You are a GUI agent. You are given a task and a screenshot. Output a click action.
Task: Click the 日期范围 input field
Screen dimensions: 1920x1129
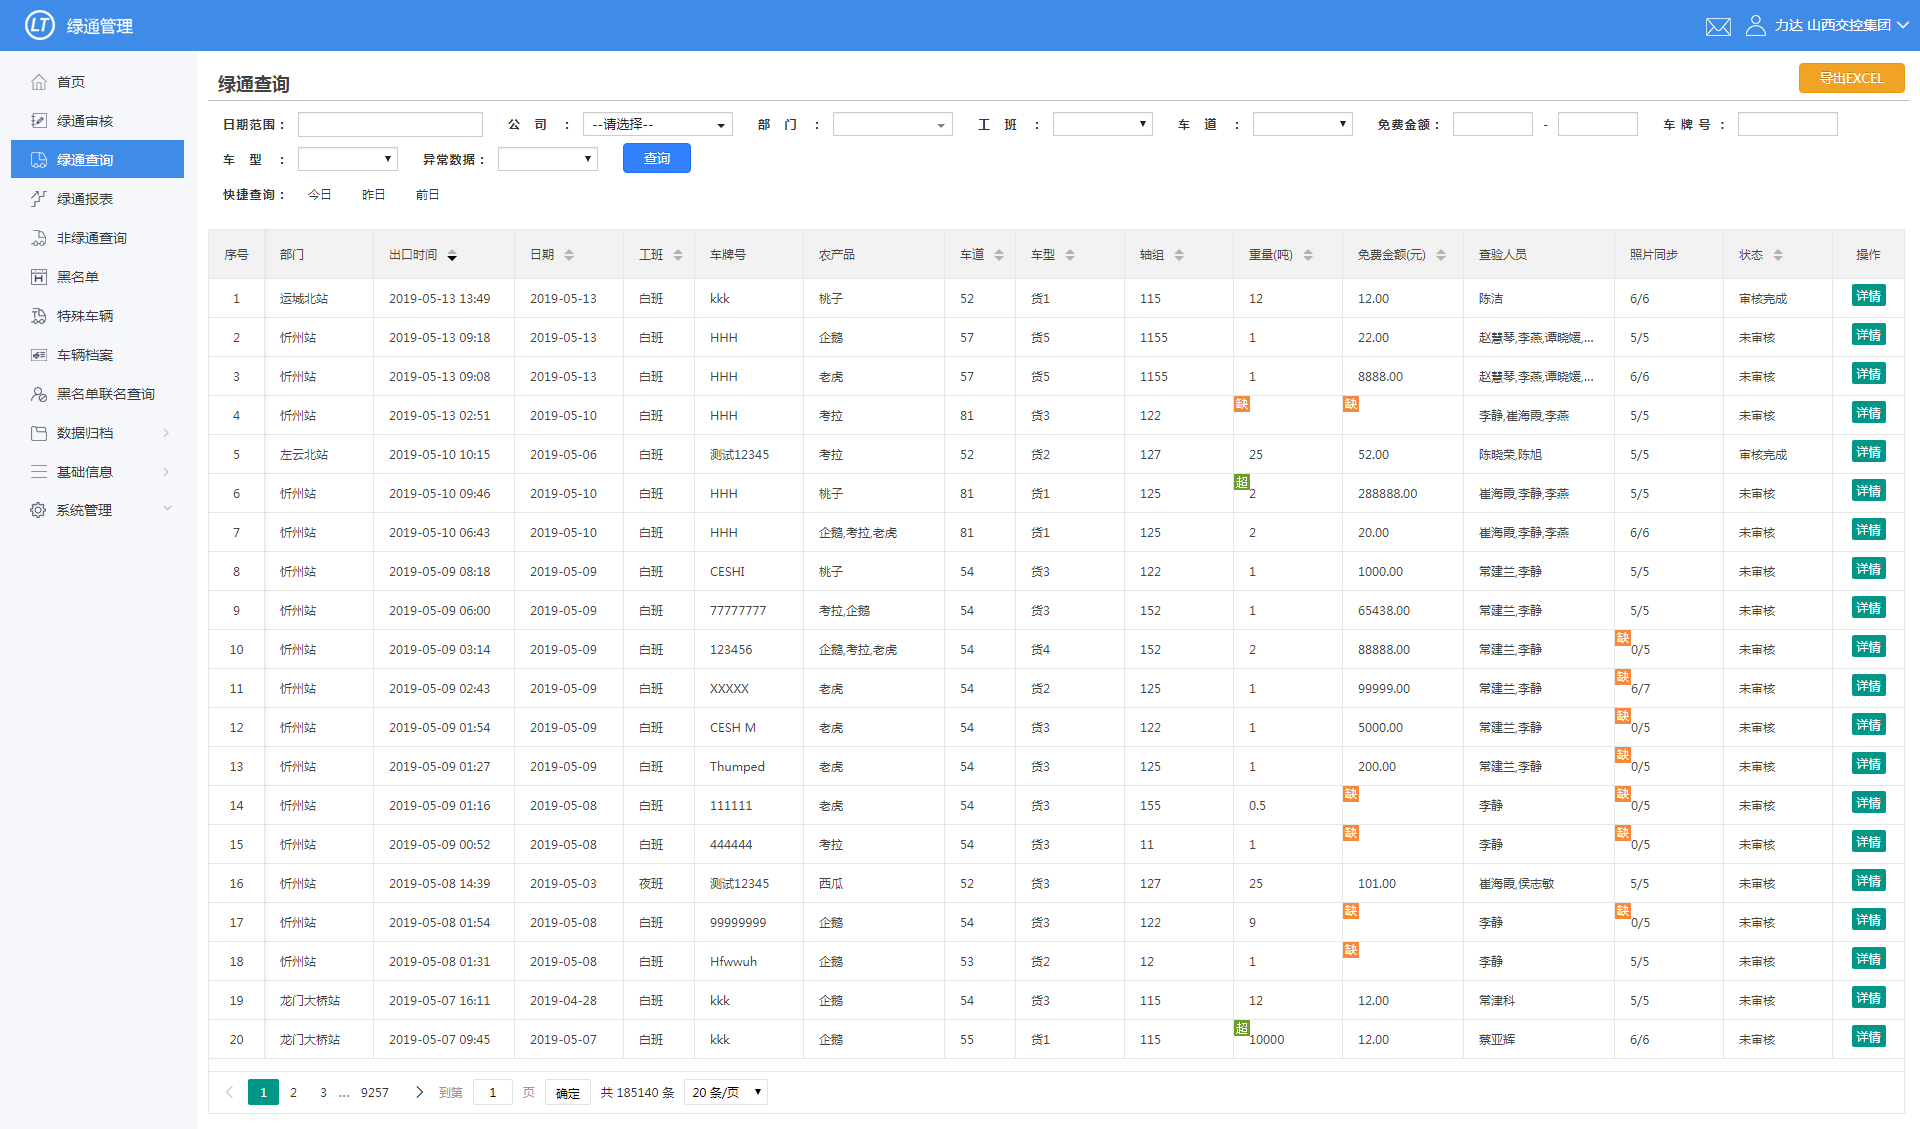coord(390,124)
